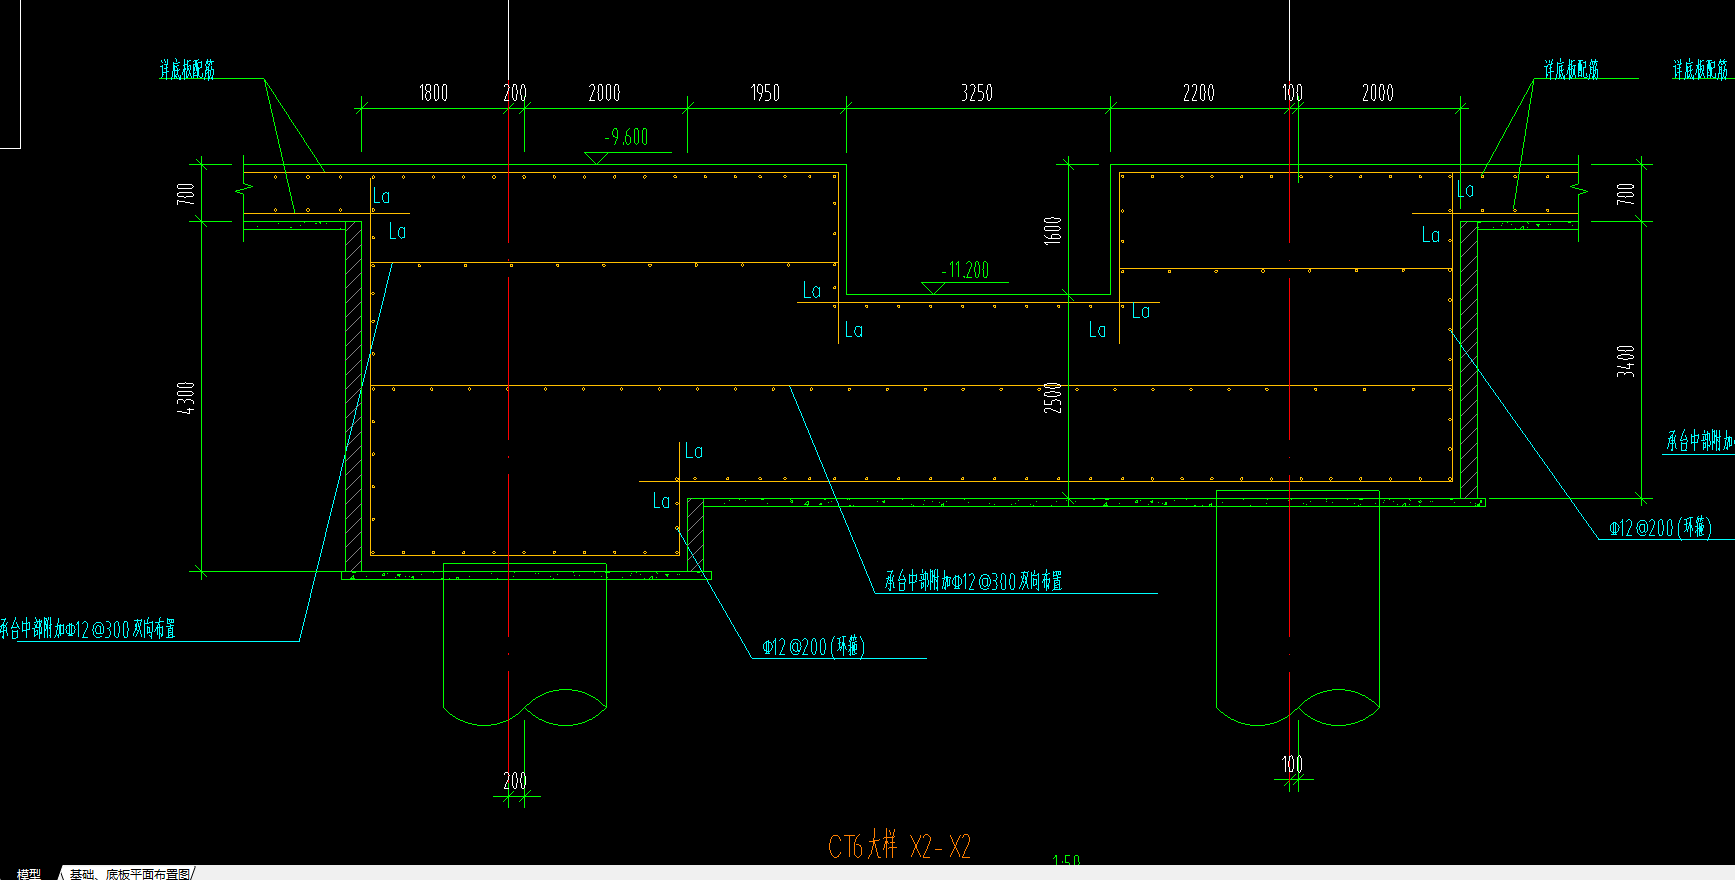Select center 承台中部附加Φ12@300双向布置 note
Screen dimensions: 1735x880
(973, 581)
